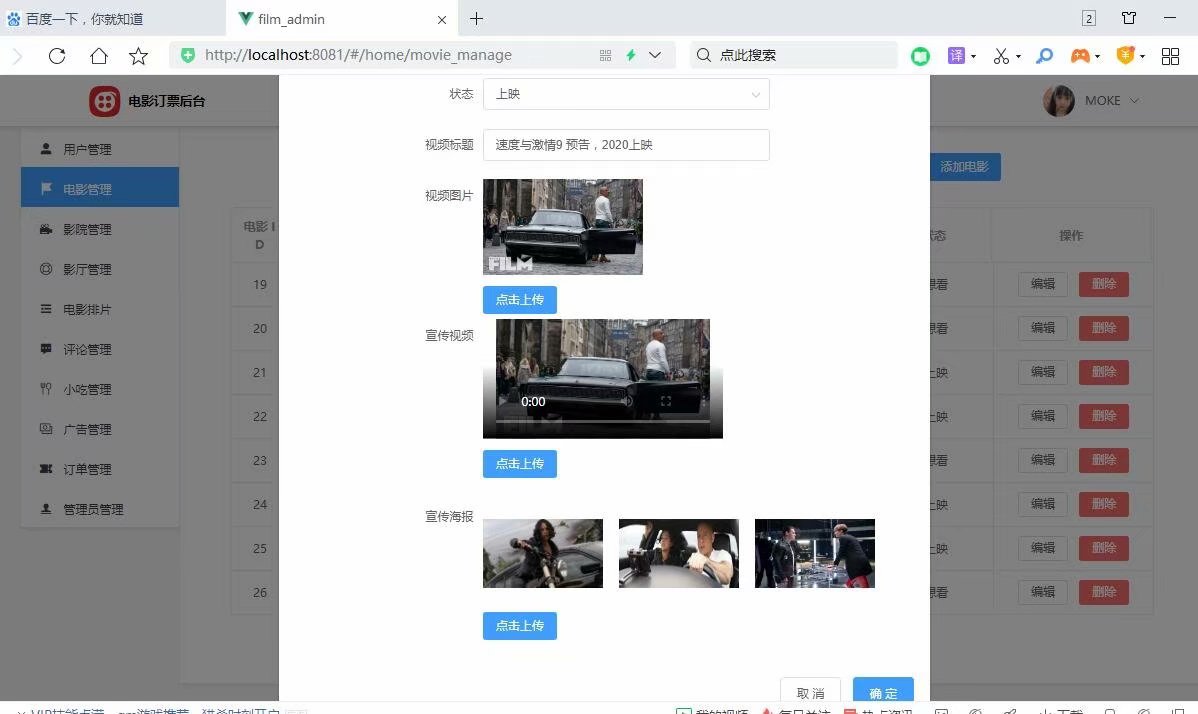Viewport: 1198px width, 714px height.
Task: Click the green lightning speed-mode icon
Action: click(631, 55)
